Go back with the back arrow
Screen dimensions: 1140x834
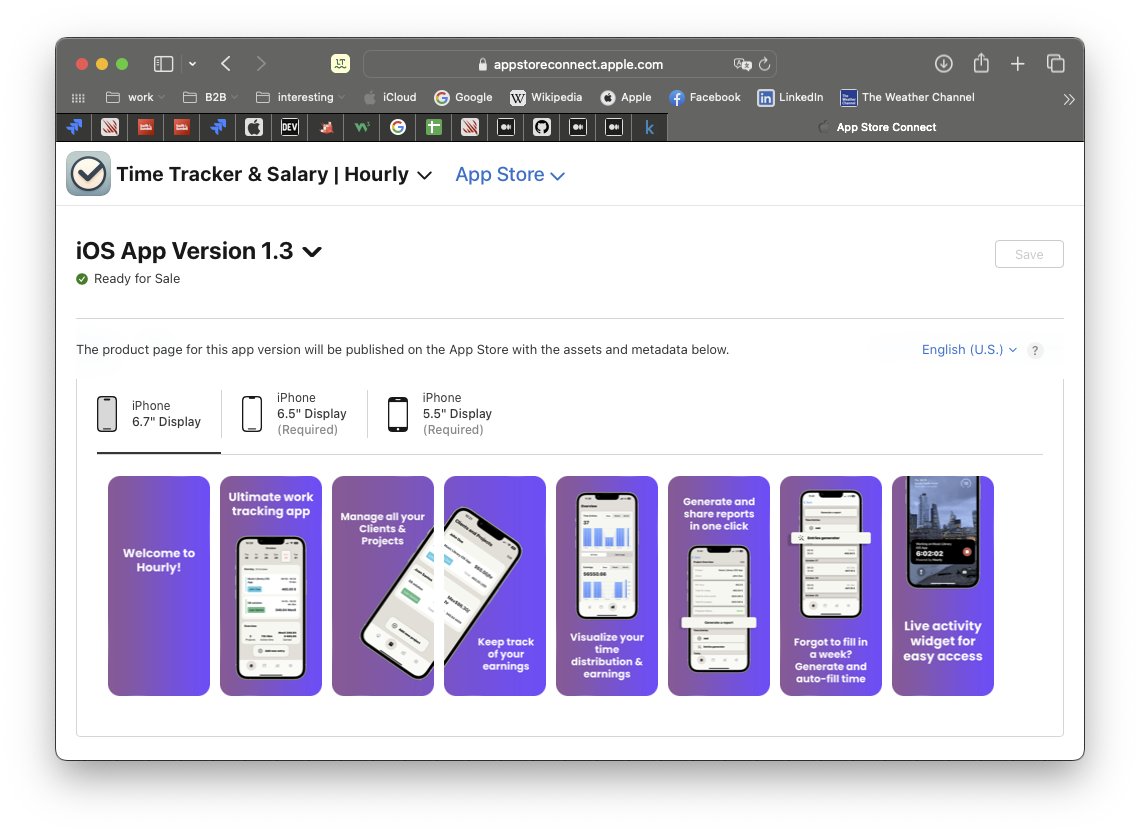click(226, 64)
